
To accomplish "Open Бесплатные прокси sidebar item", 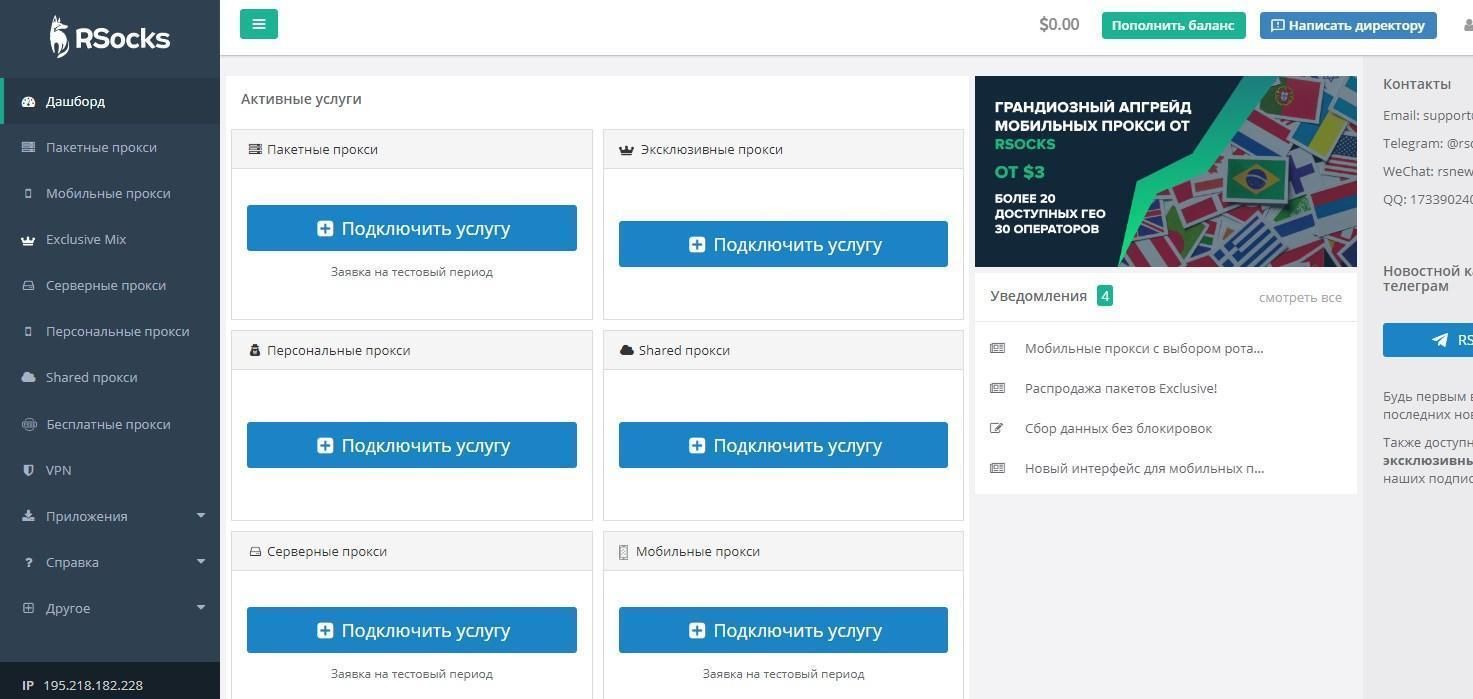I will [110, 424].
